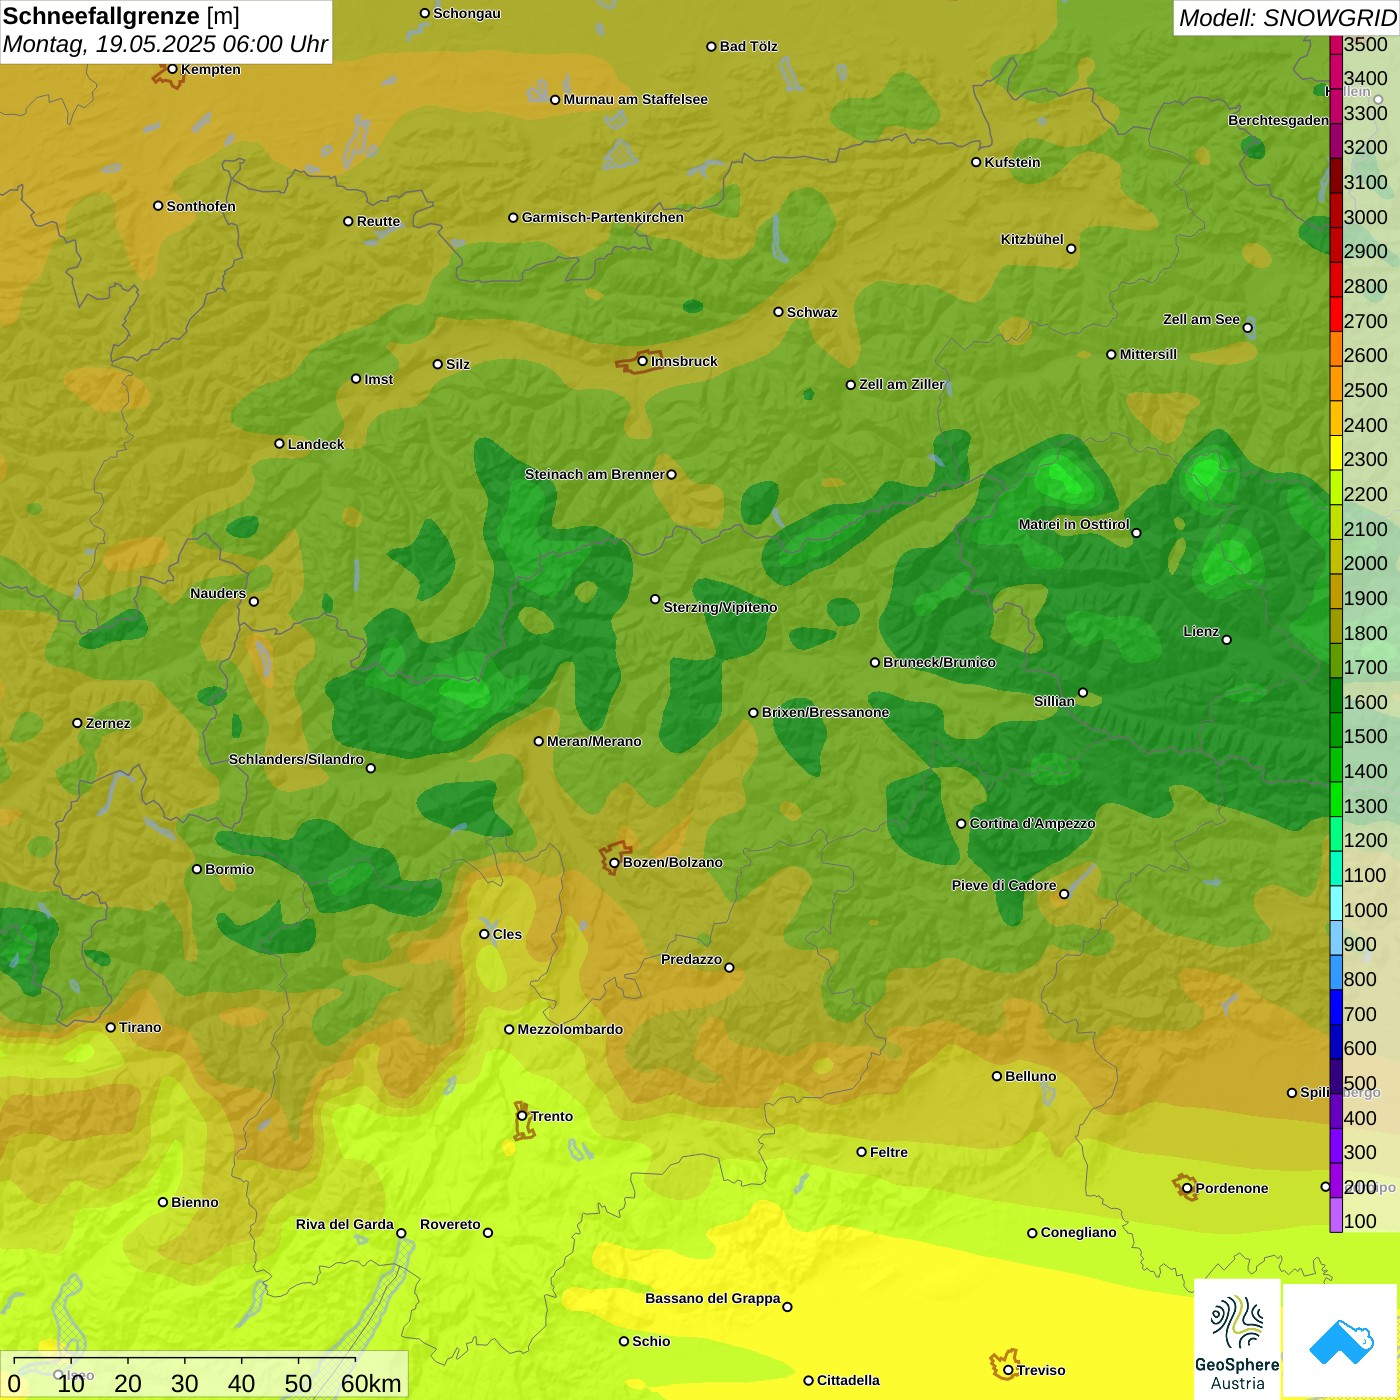Screen dimensions: 1400x1400
Task: Click the 'Schlanders/Silandro' label
Action: (x=296, y=759)
